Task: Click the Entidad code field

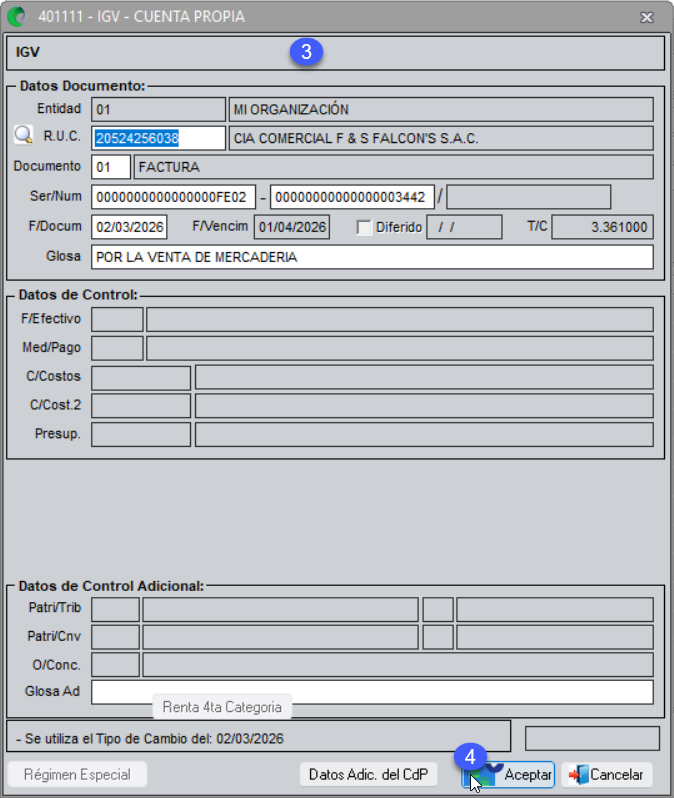Action: pos(158,109)
